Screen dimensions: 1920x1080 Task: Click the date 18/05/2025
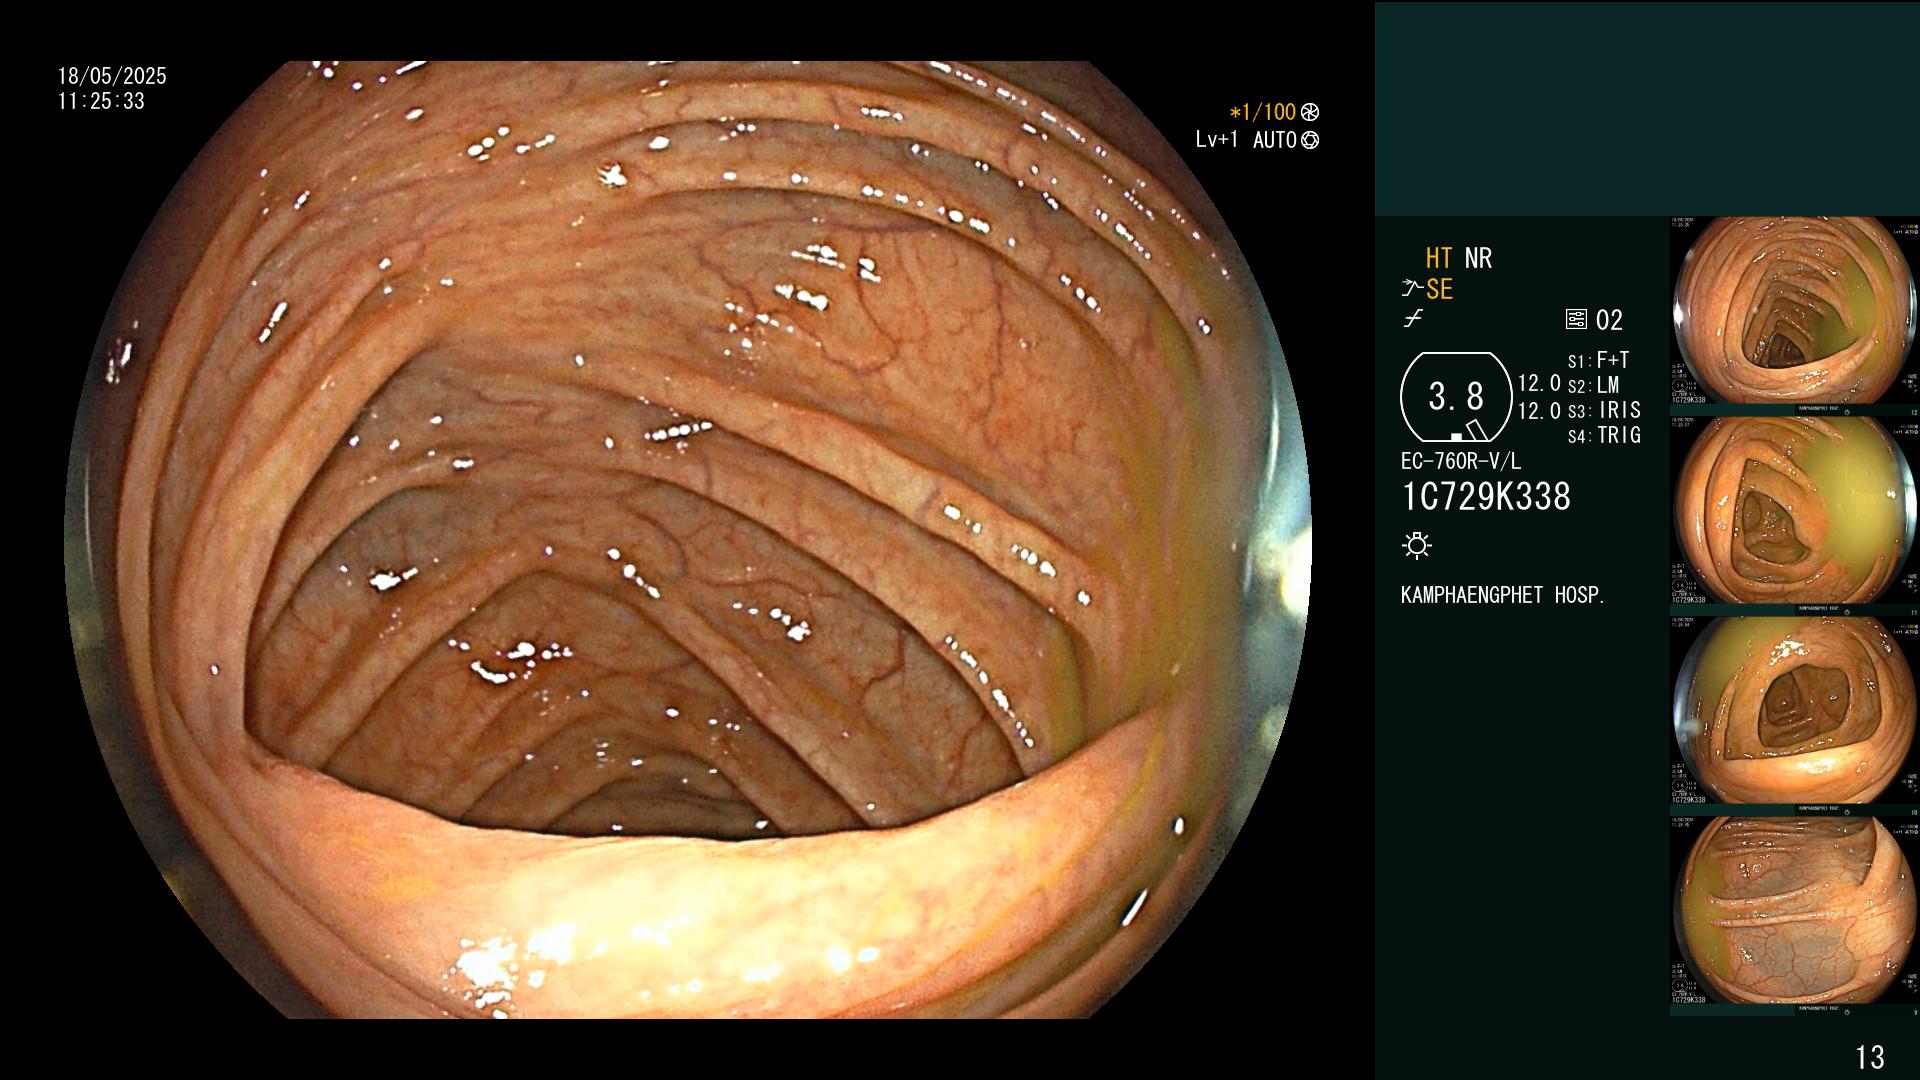[112, 76]
